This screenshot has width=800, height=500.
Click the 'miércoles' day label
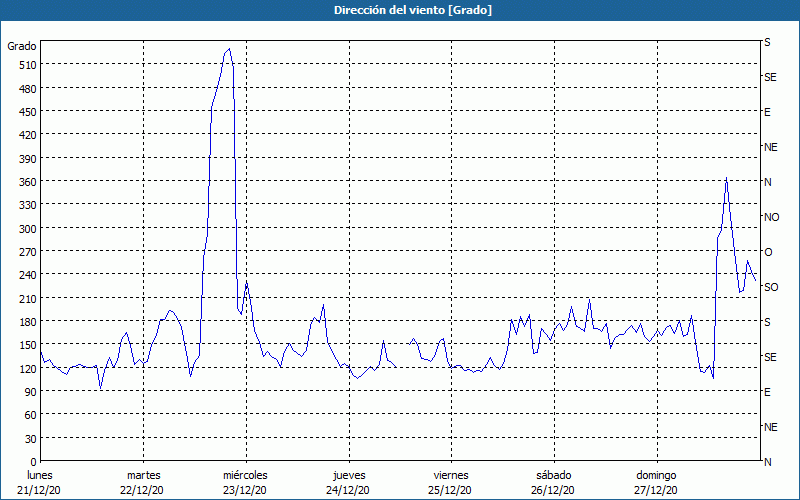pyautogui.click(x=245, y=475)
